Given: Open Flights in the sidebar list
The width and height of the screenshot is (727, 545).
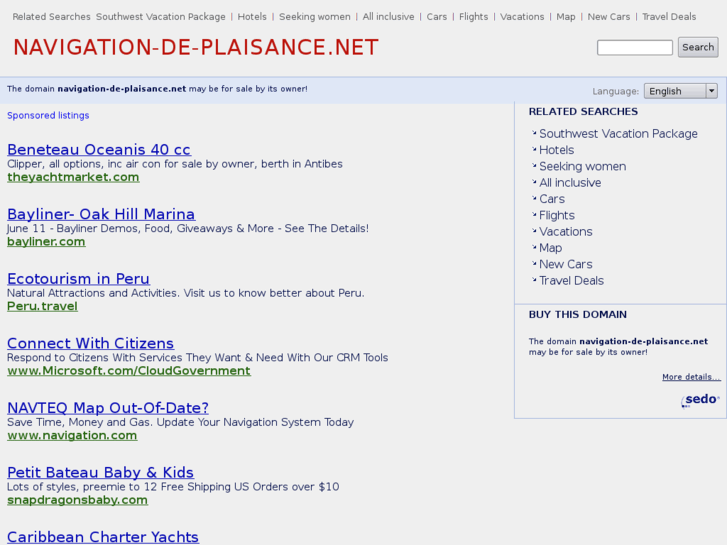Looking at the screenshot, I should (557, 215).
